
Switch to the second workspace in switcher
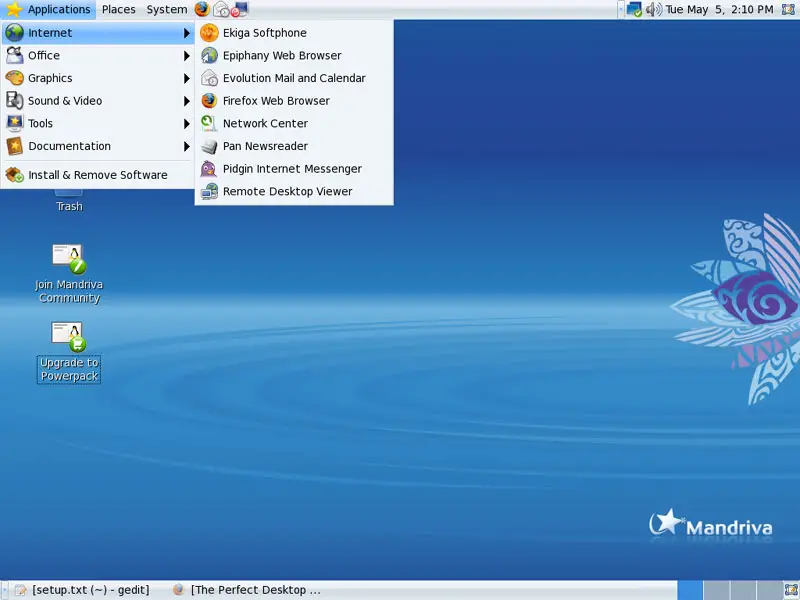pos(716,590)
